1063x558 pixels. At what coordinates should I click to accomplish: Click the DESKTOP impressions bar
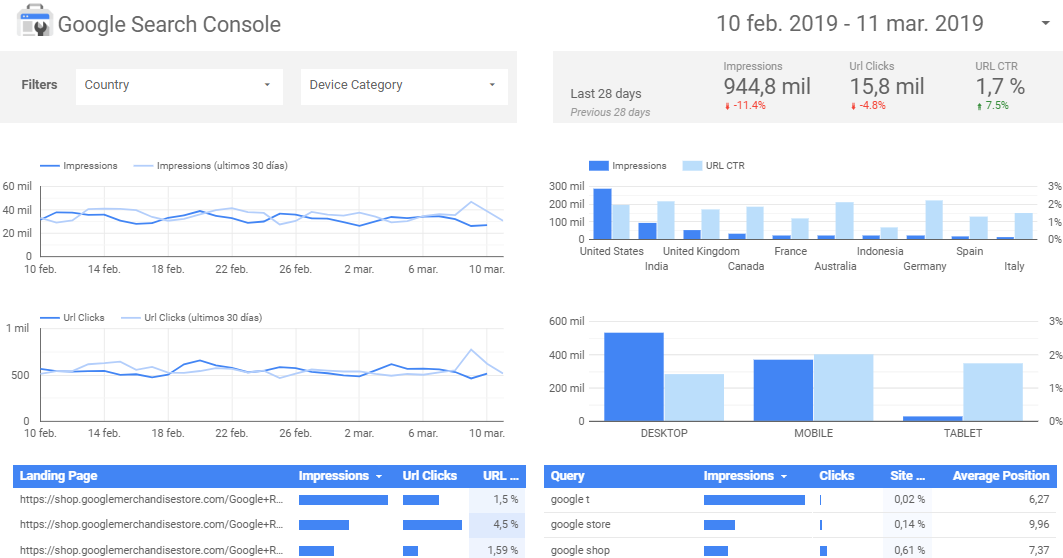click(634, 377)
